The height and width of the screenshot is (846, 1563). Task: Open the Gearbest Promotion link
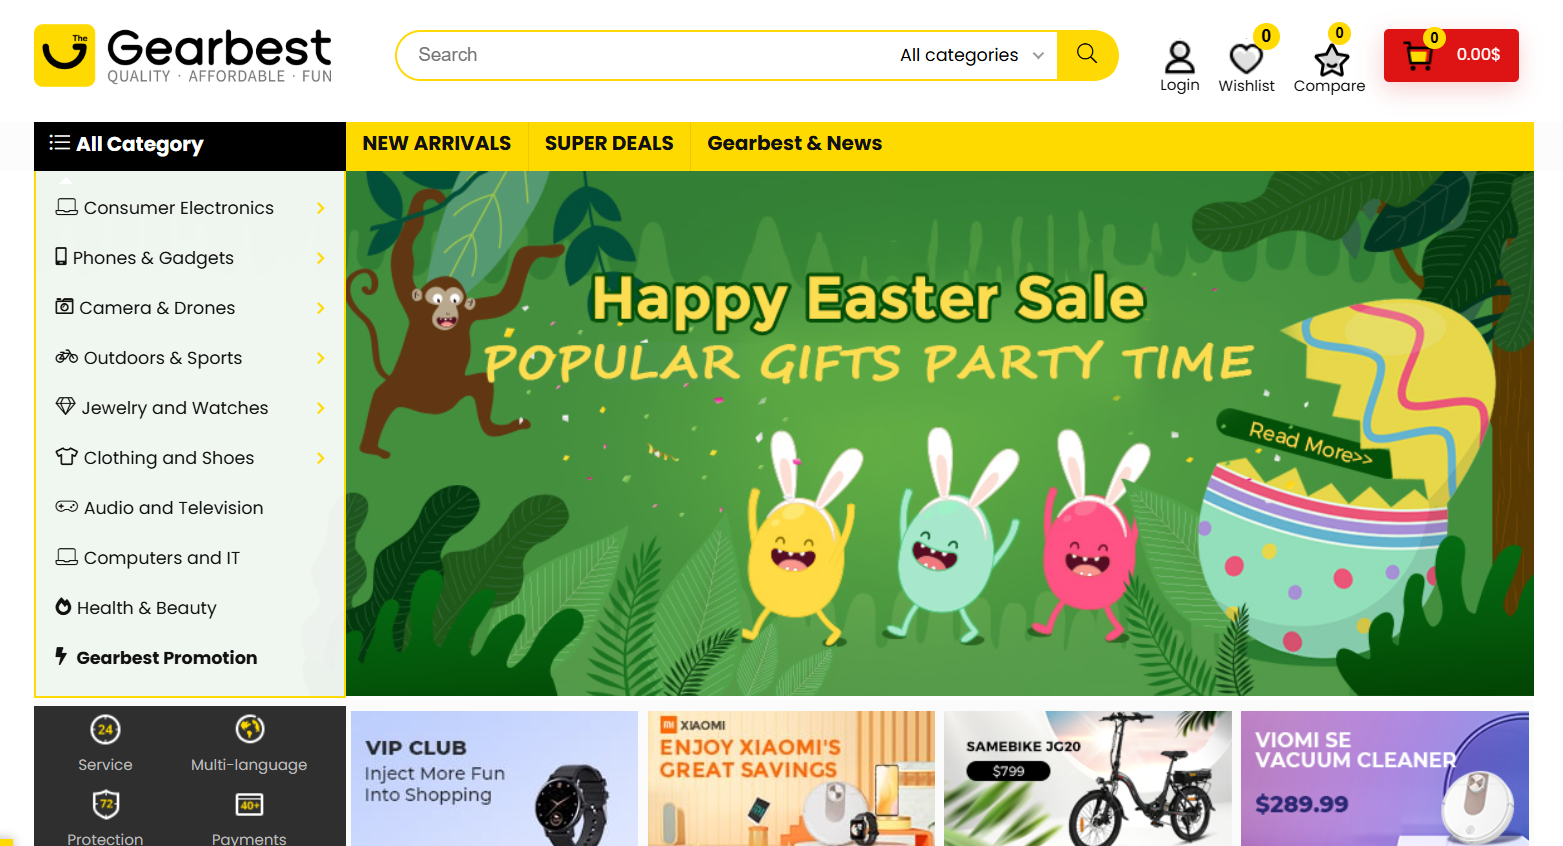pos(166,658)
